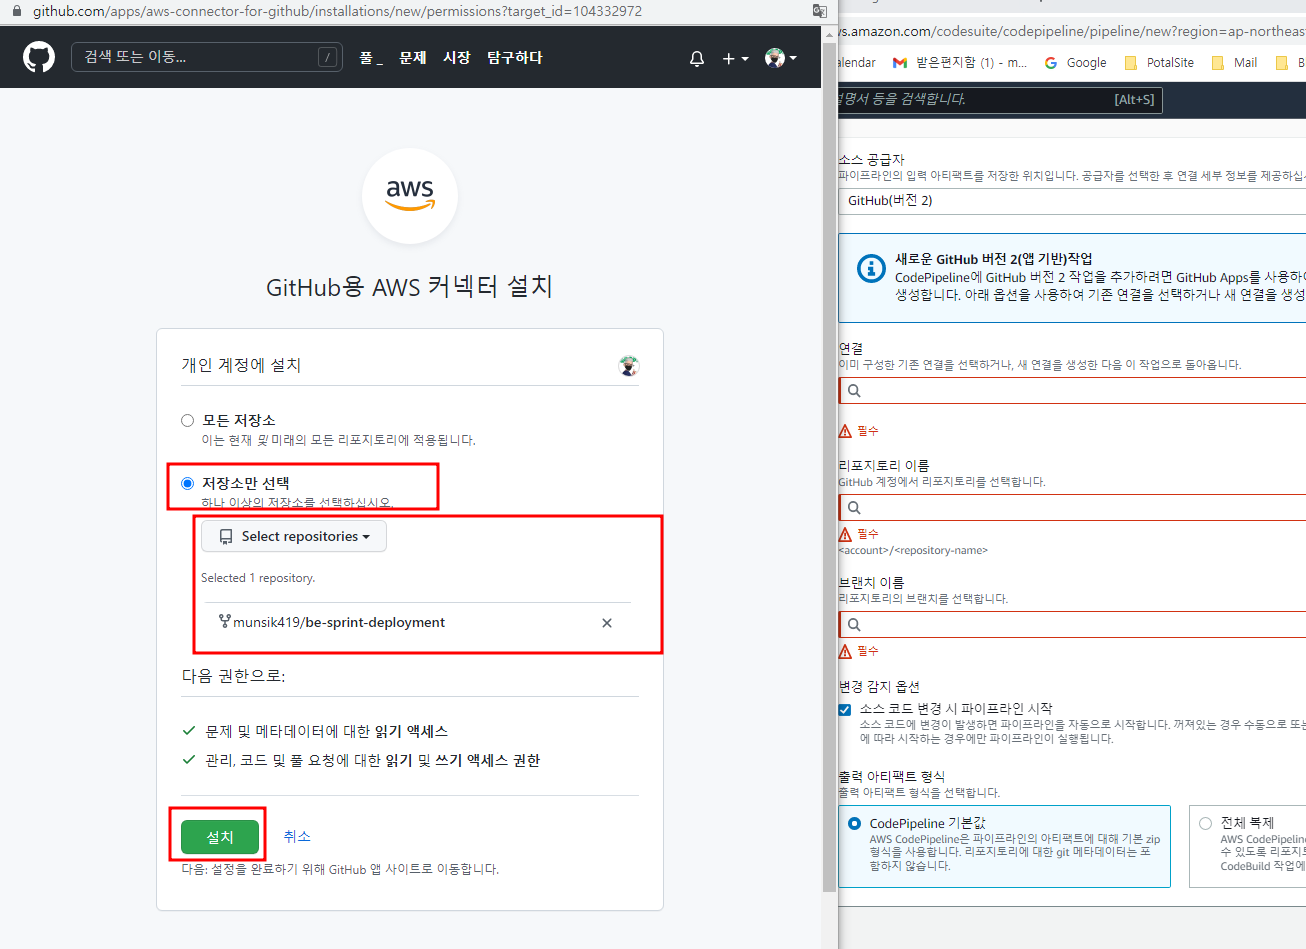The width and height of the screenshot is (1306, 949).
Task: Click the account avatar beside 개인 계정에 설치
Action: [x=628, y=366]
